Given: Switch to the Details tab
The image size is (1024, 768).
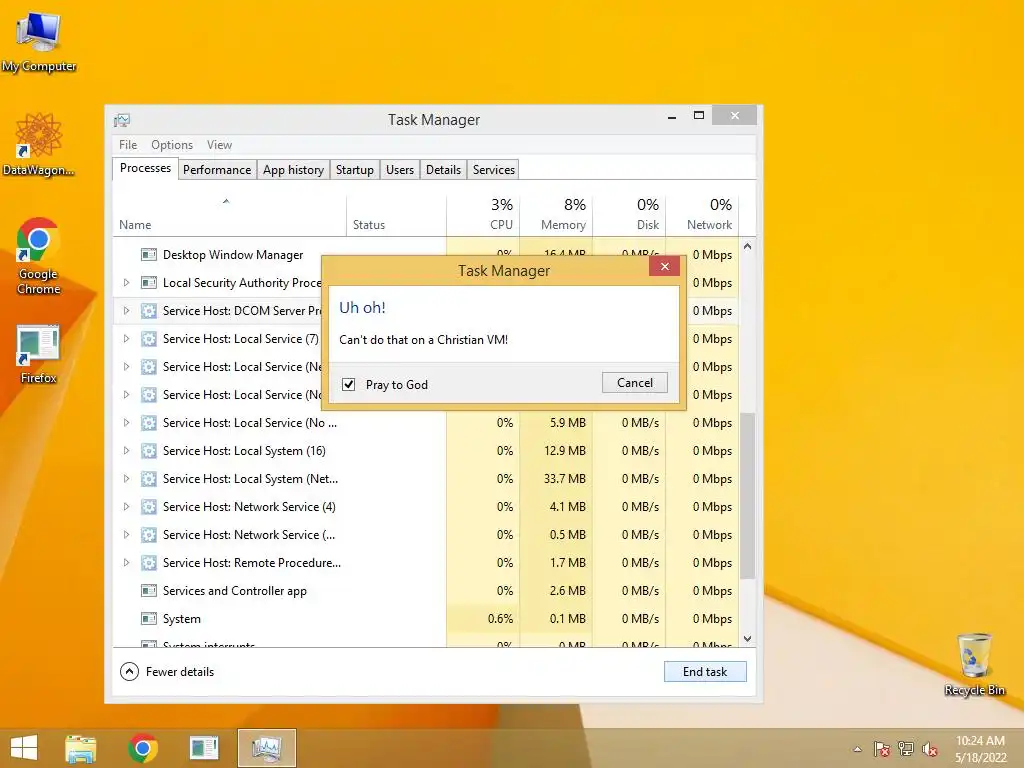Looking at the screenshot, I should coord(443,170).
